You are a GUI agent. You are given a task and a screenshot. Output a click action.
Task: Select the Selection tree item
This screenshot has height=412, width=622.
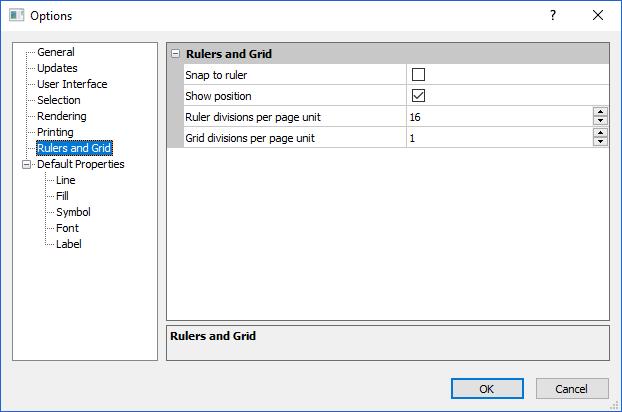pos(59,100)
